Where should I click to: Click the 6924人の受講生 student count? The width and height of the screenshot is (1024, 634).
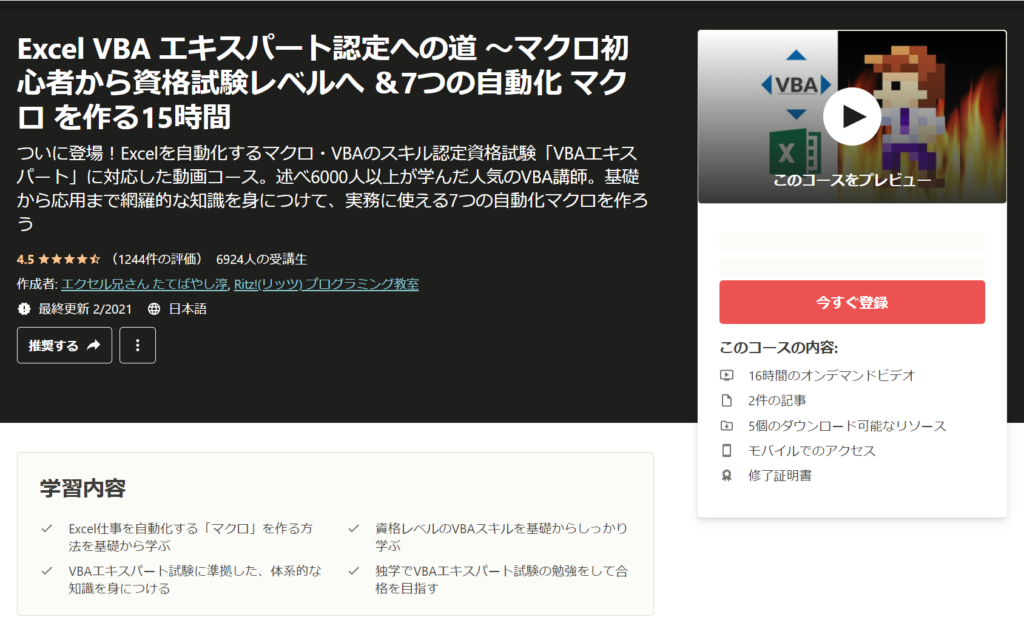[261, 259]
